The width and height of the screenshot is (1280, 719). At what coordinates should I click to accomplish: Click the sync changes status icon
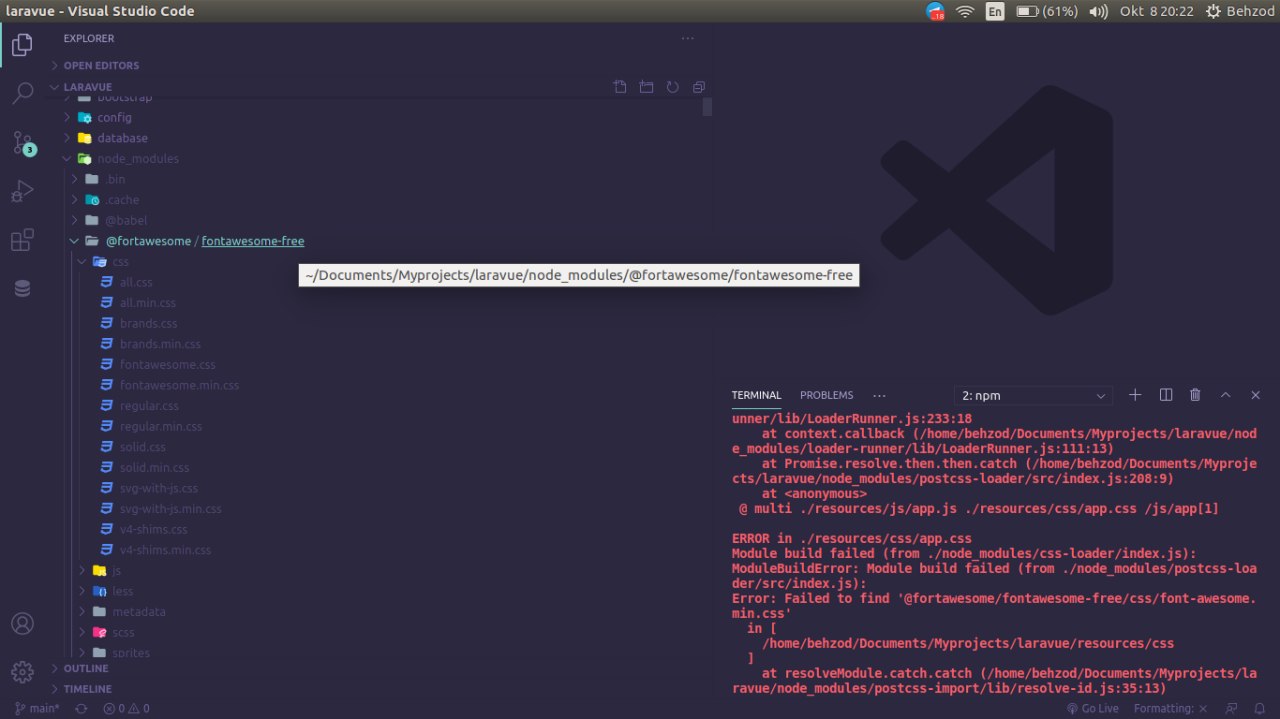81,708
